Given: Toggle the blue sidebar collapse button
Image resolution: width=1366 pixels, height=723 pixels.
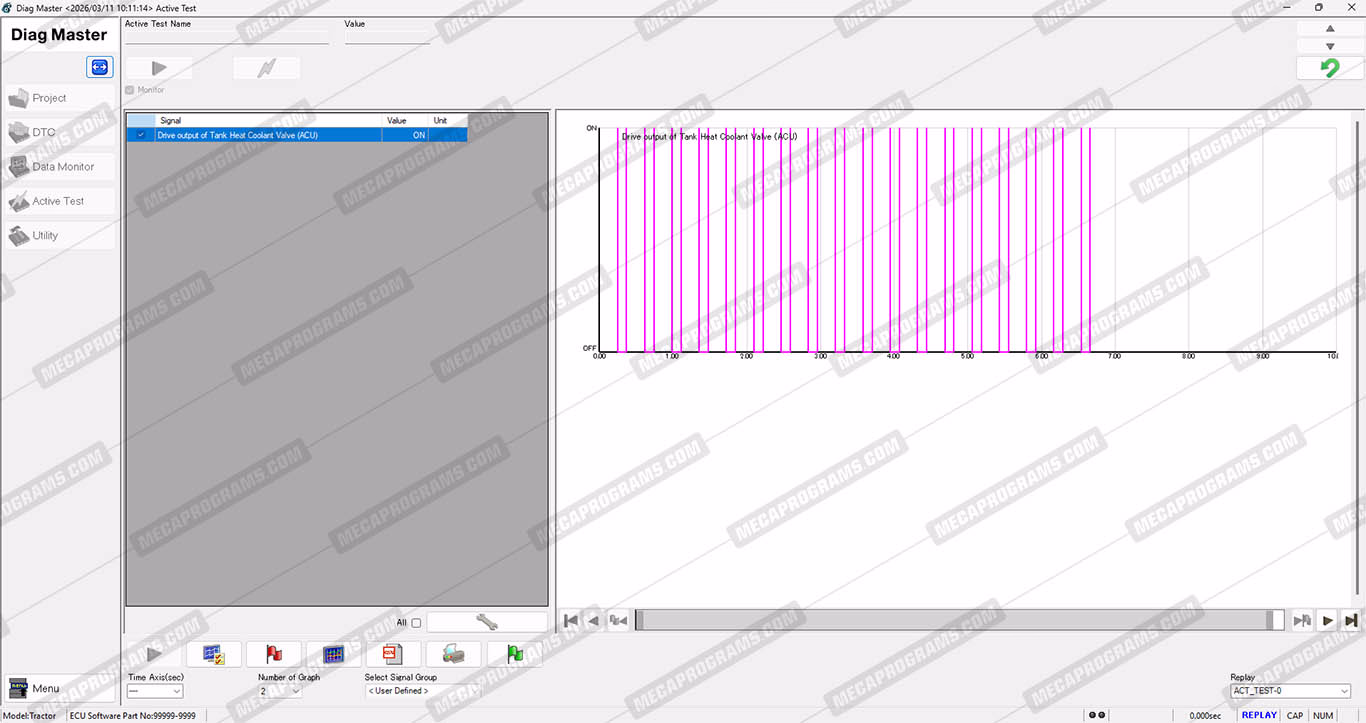Looking at the screenshot, I should coord(99,67).
